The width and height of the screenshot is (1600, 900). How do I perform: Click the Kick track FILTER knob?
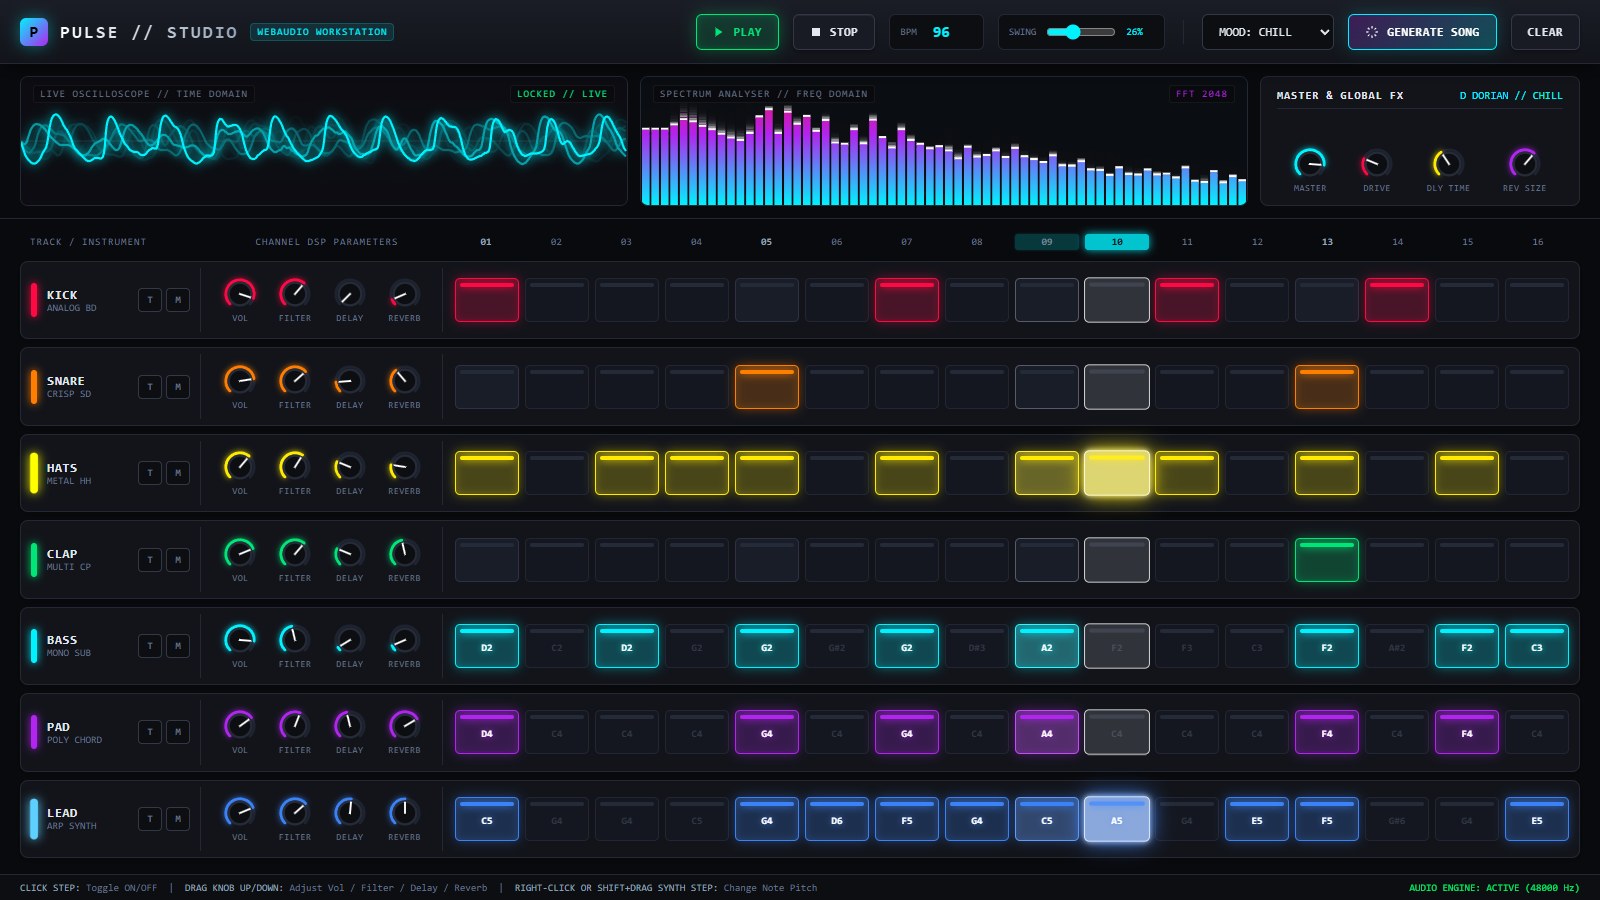pyautogui.click(x=294, y=294)
